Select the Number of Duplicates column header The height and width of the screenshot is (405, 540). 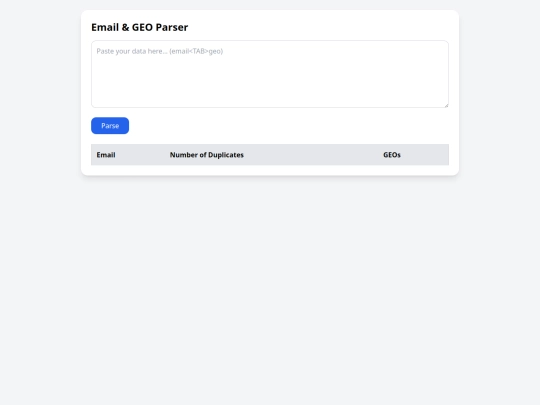pos(207,155)
